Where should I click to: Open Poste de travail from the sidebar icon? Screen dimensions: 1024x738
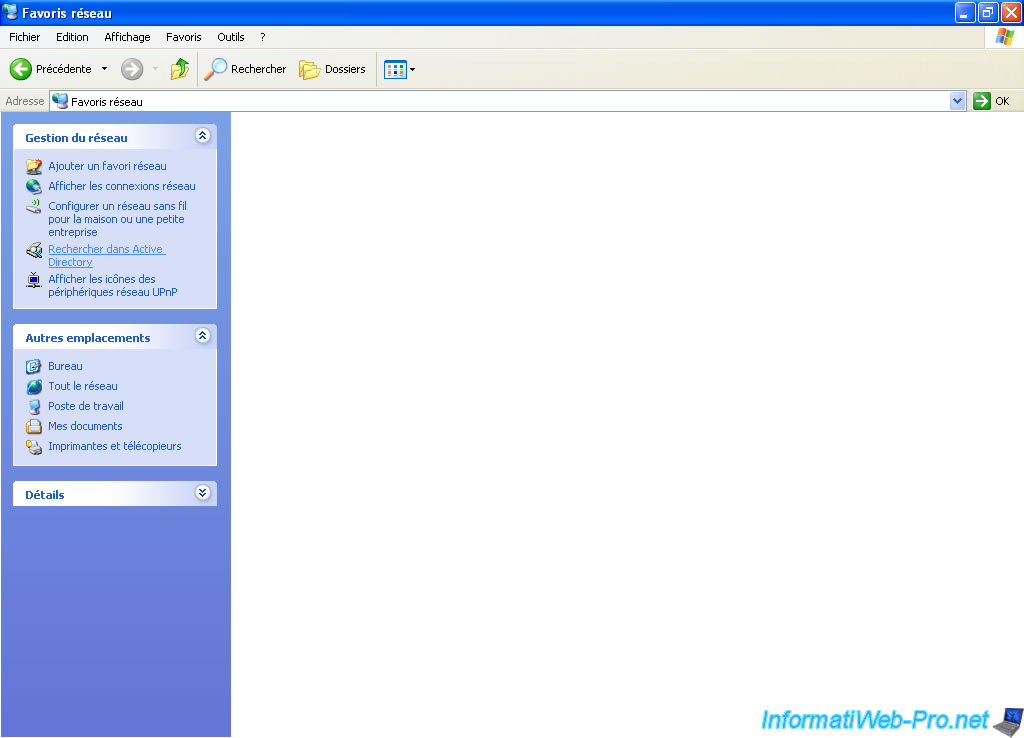33,406
